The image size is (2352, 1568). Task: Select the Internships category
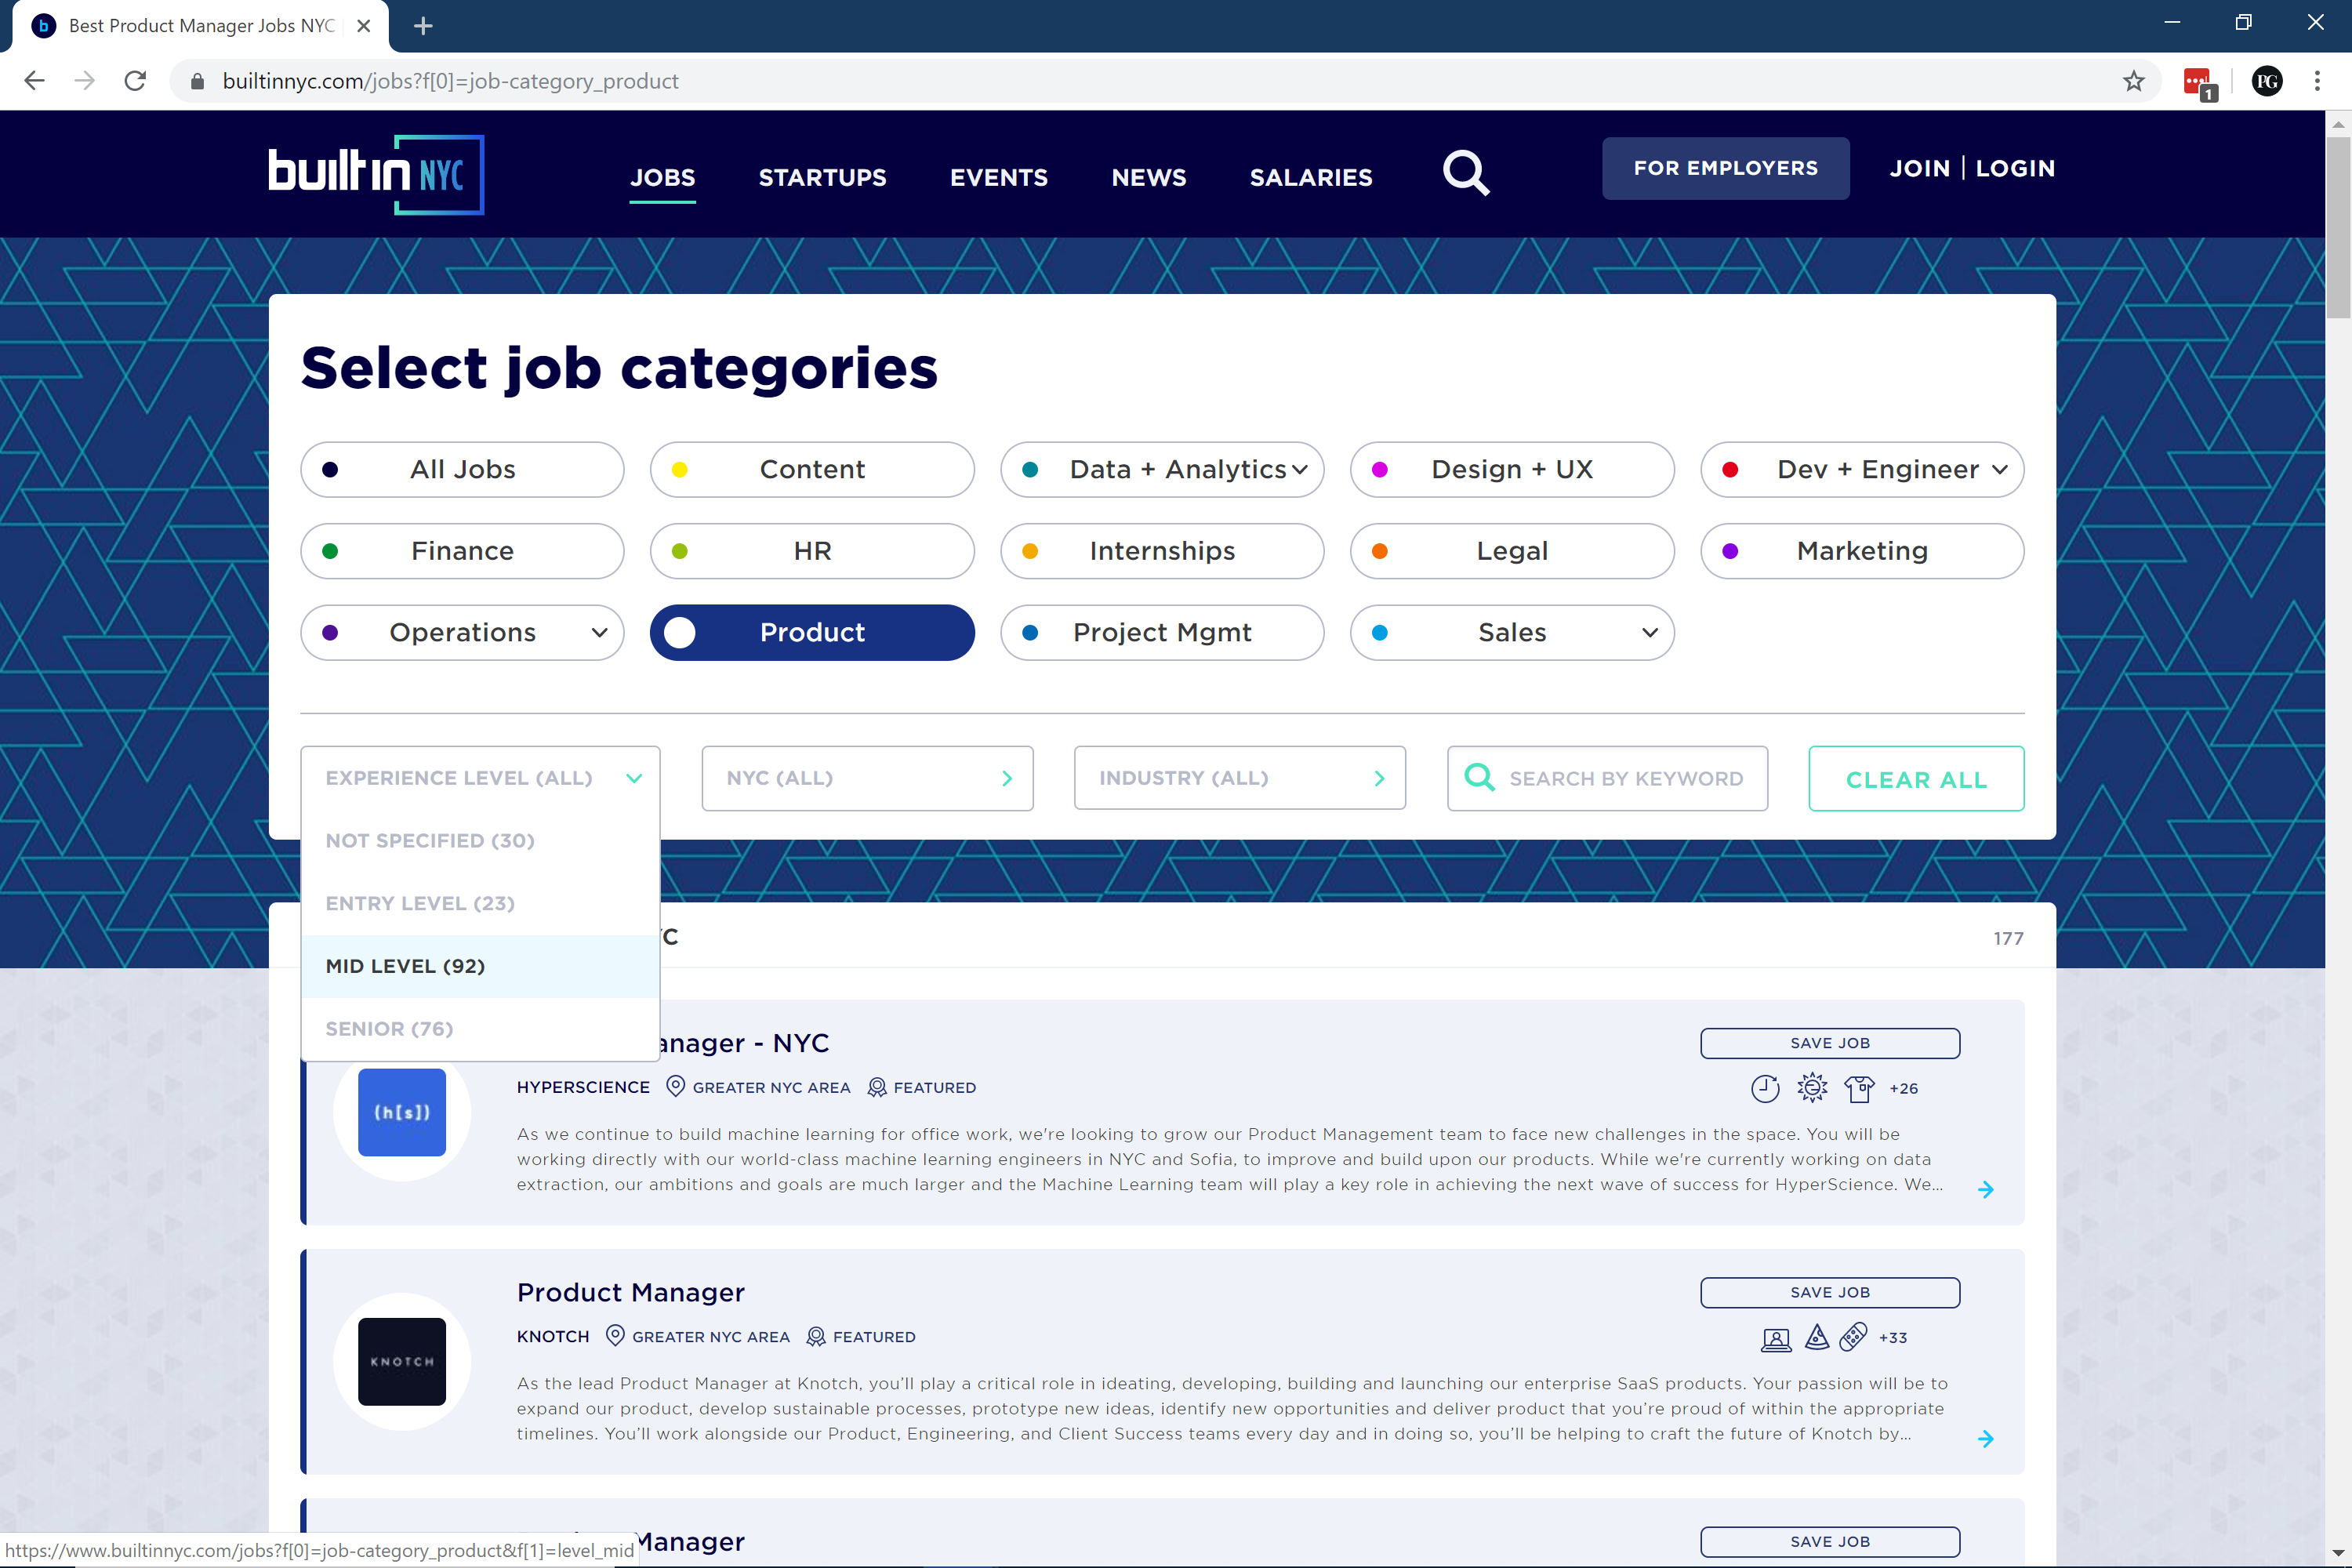1162,551
